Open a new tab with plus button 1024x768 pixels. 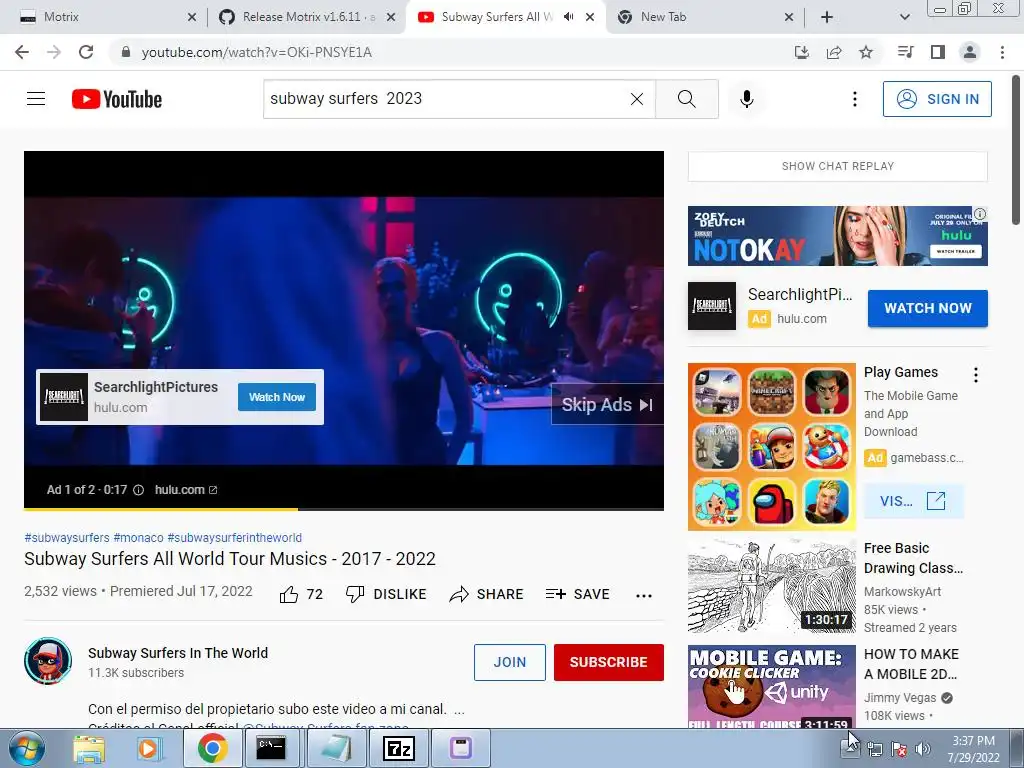[827, 17]
